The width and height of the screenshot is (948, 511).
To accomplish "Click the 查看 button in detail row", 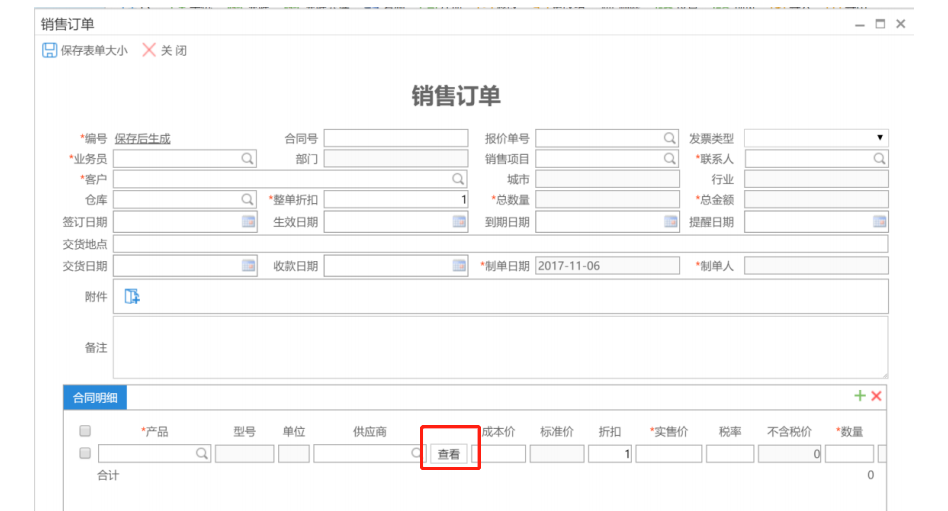I will point(449,454).
